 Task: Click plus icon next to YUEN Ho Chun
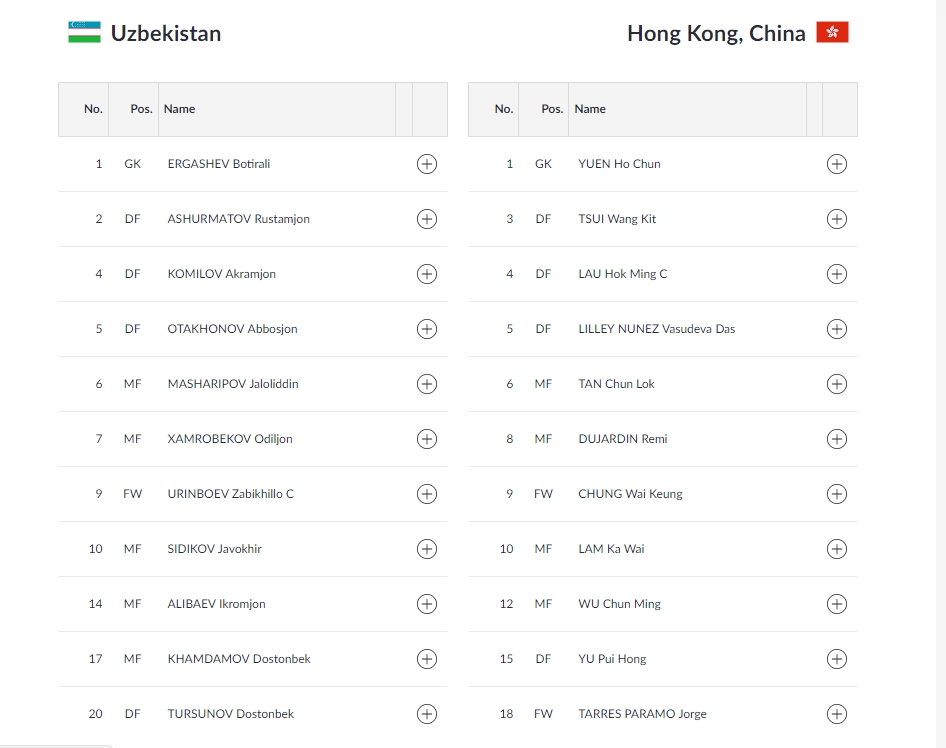click(x=837, y=164)
